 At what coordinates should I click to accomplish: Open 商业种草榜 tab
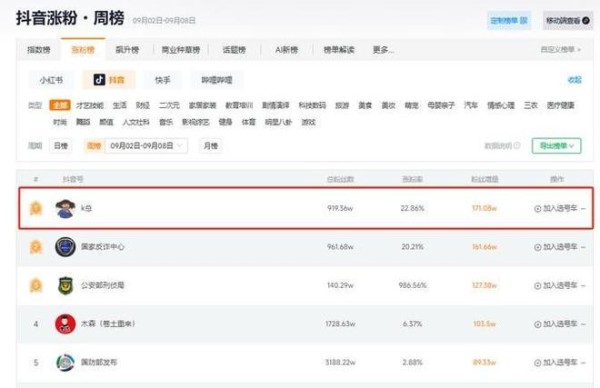pyautogui.click(x=181, y=50)
